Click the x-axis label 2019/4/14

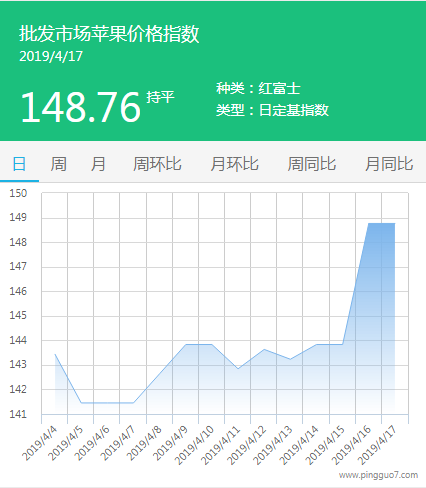click(x=299, y=445)
